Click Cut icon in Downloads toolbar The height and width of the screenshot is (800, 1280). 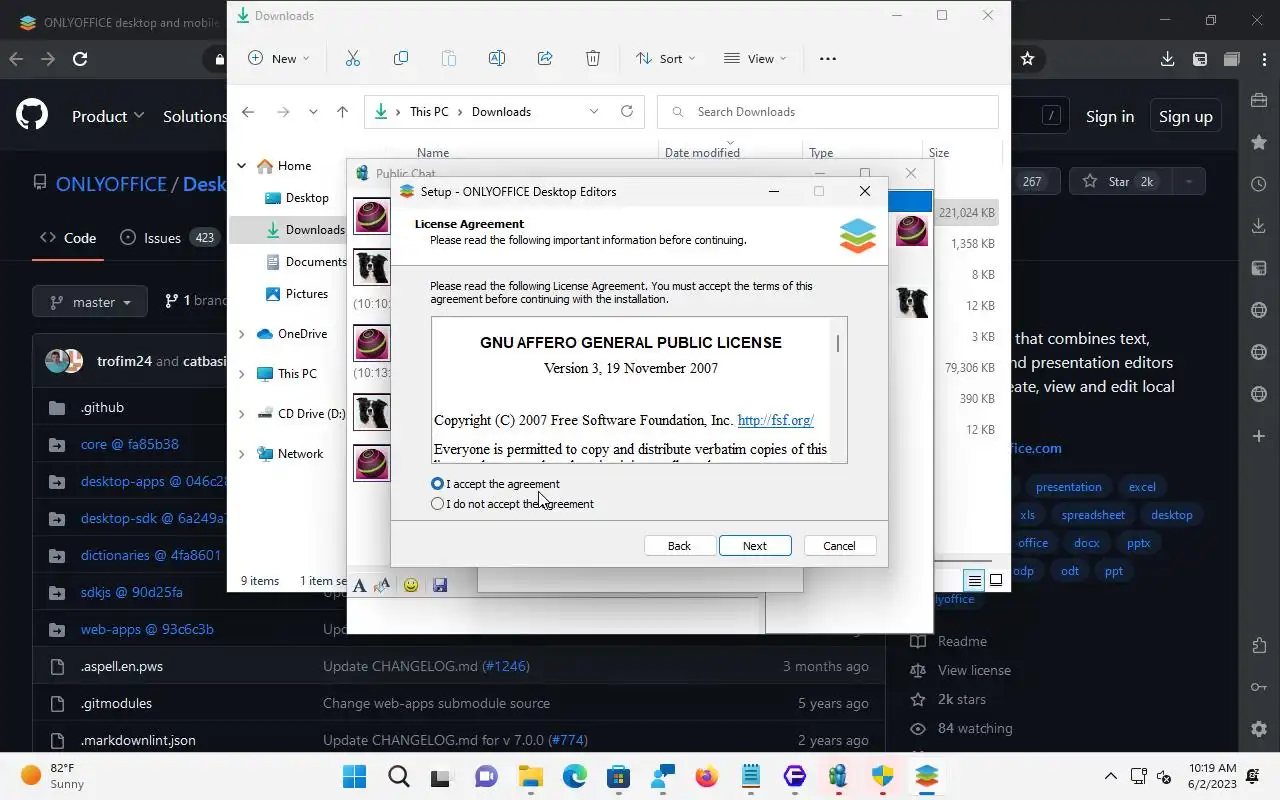pyautogui.click(x=353, y=59)
